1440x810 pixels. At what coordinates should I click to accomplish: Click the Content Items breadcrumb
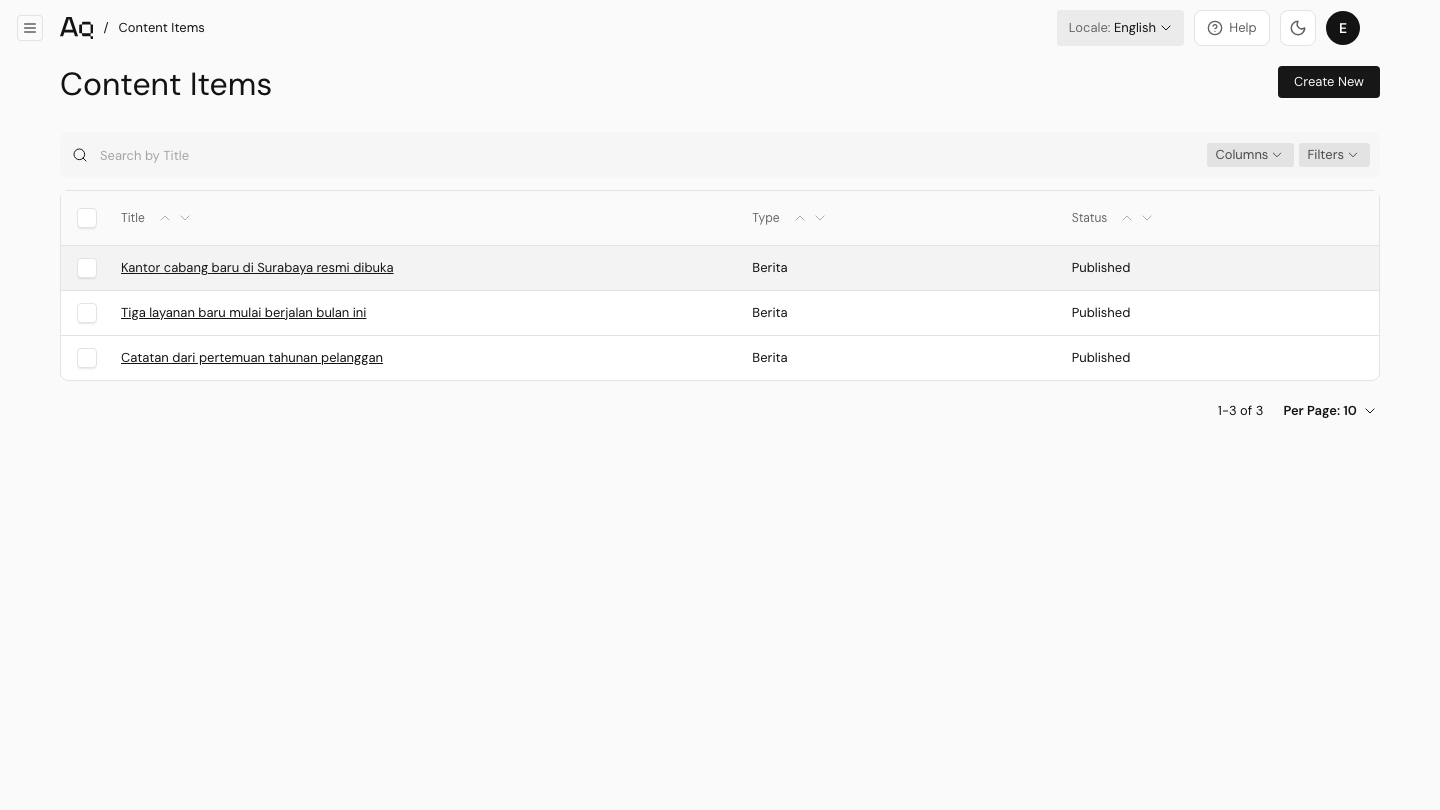[x=161, y=28]
